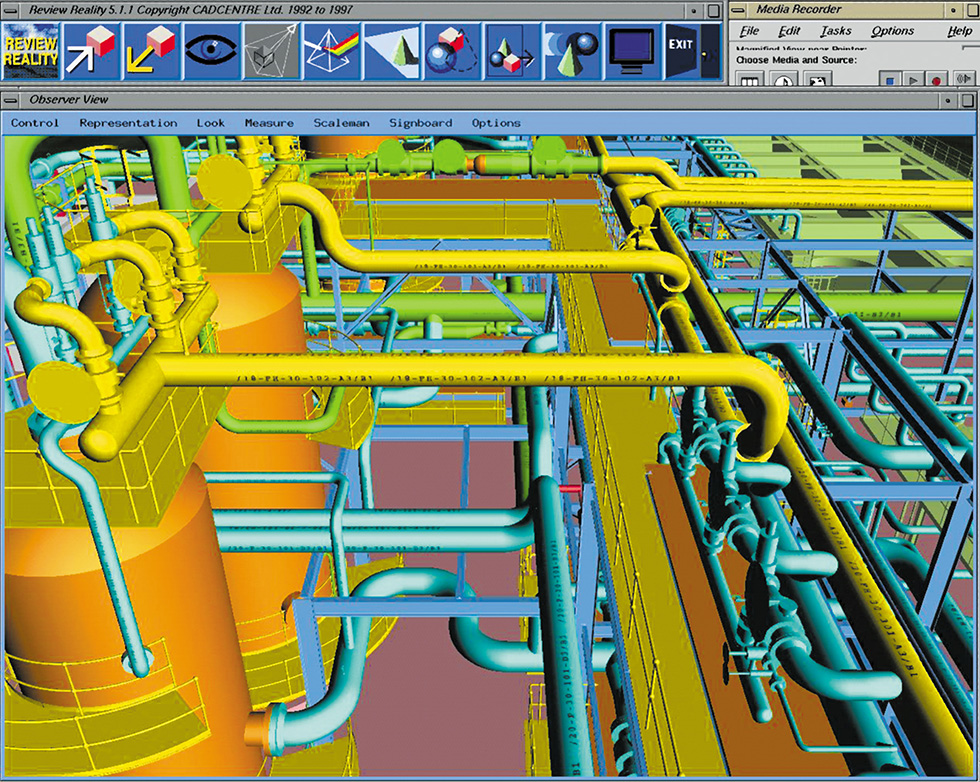Image resolution: width=980 pixels, height=782 pixels.
Task: Open the Tasks menu in Media Recorder
Action: (x=835, y=31)
